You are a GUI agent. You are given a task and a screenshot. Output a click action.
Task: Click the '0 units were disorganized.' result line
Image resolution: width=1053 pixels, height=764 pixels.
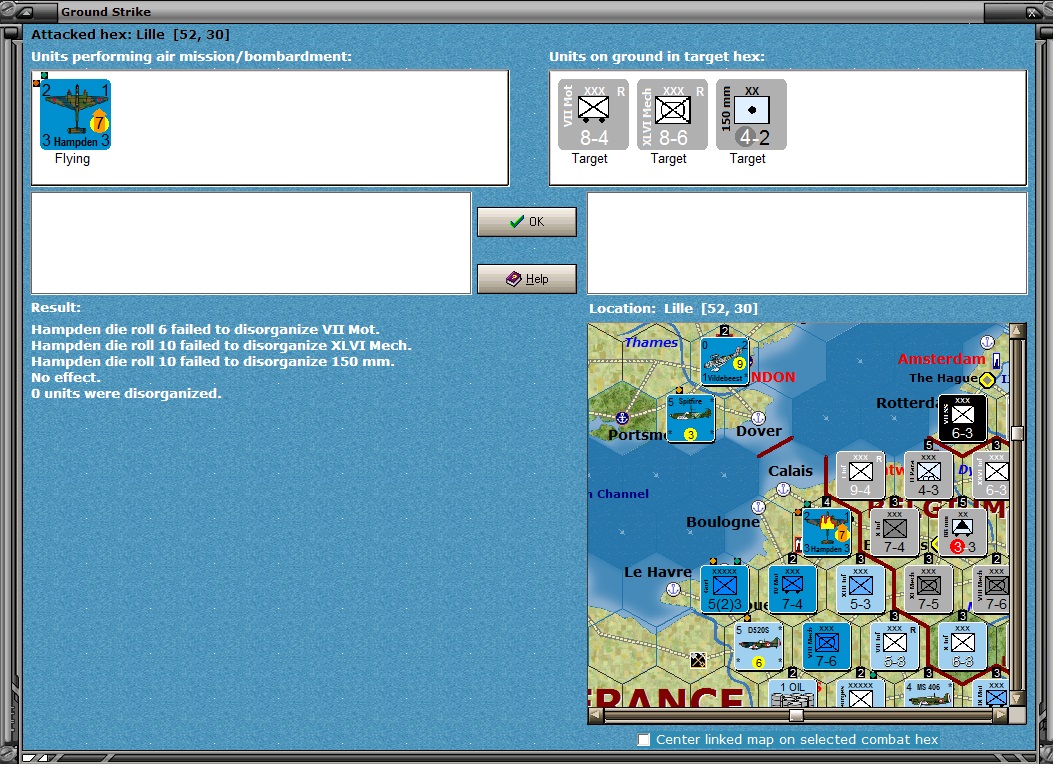point(126,393)
